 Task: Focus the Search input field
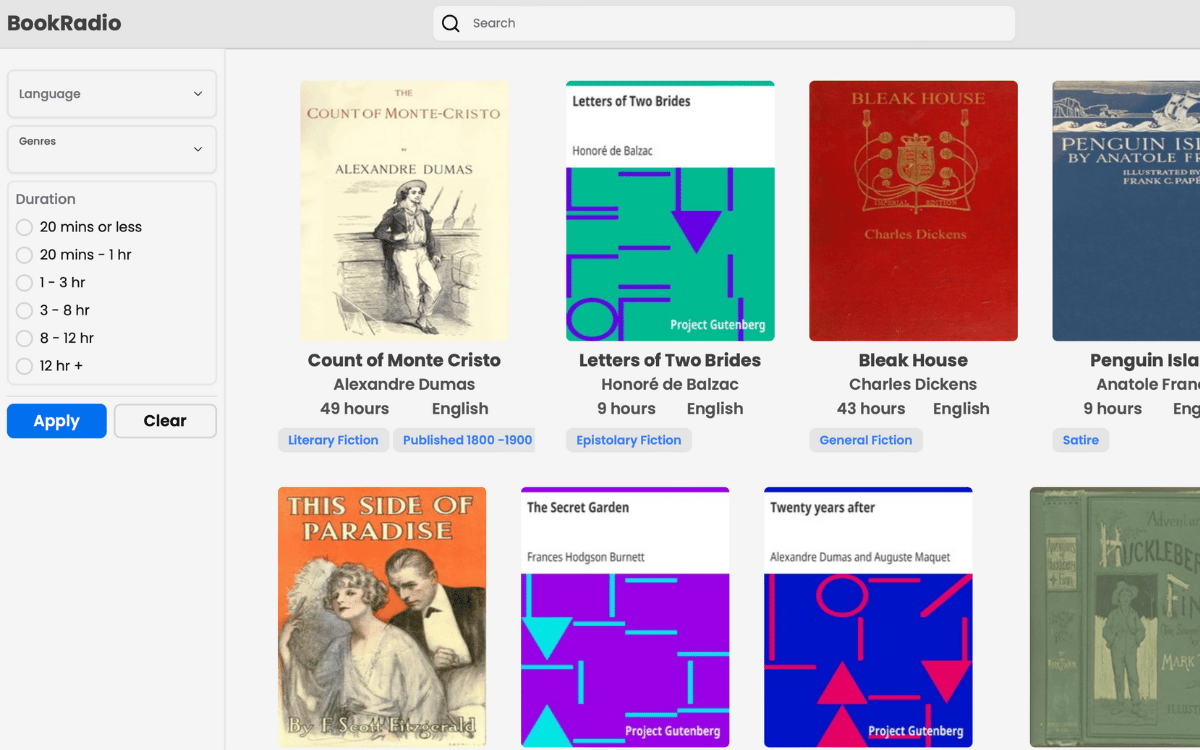724,23
